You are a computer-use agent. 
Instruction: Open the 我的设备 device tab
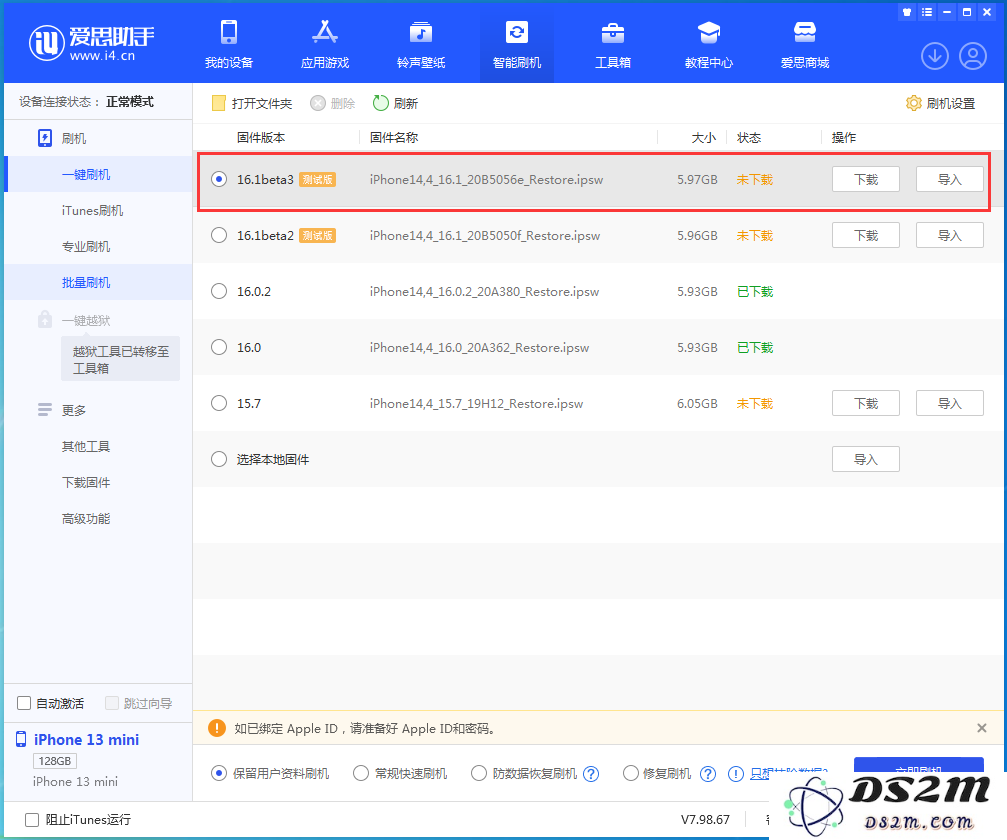pyautogui.click(x=229, y=44)
